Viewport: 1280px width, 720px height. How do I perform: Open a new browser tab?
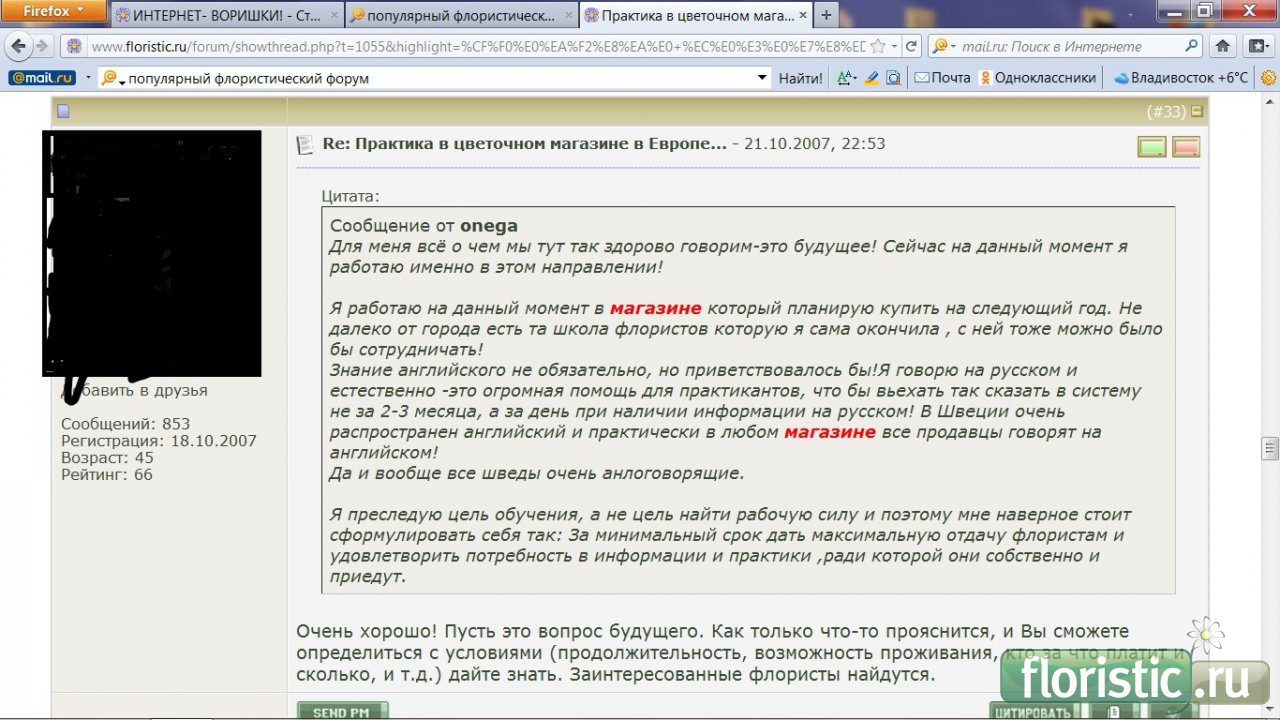pos(826,16)
